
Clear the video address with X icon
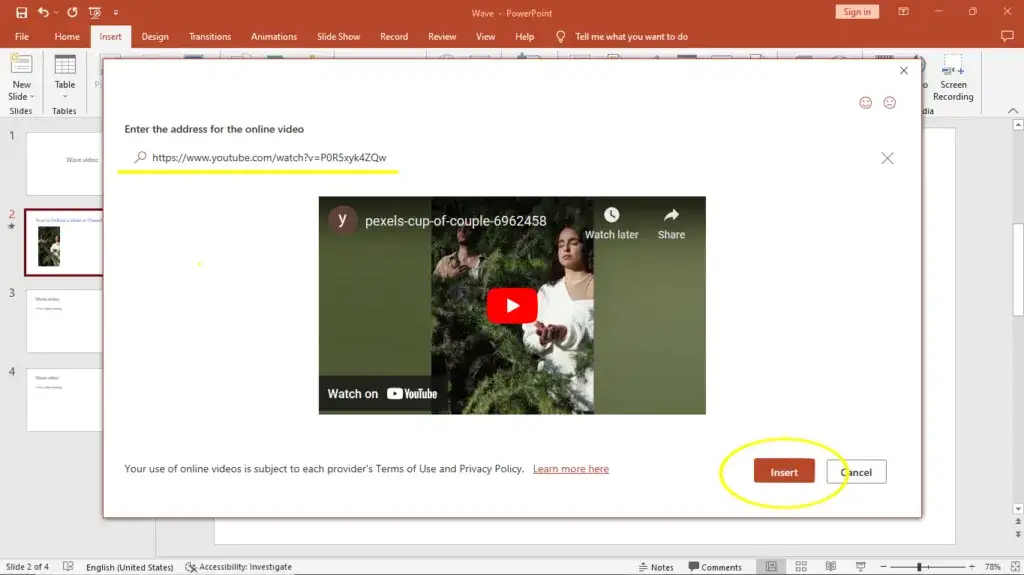click(887, 158)
